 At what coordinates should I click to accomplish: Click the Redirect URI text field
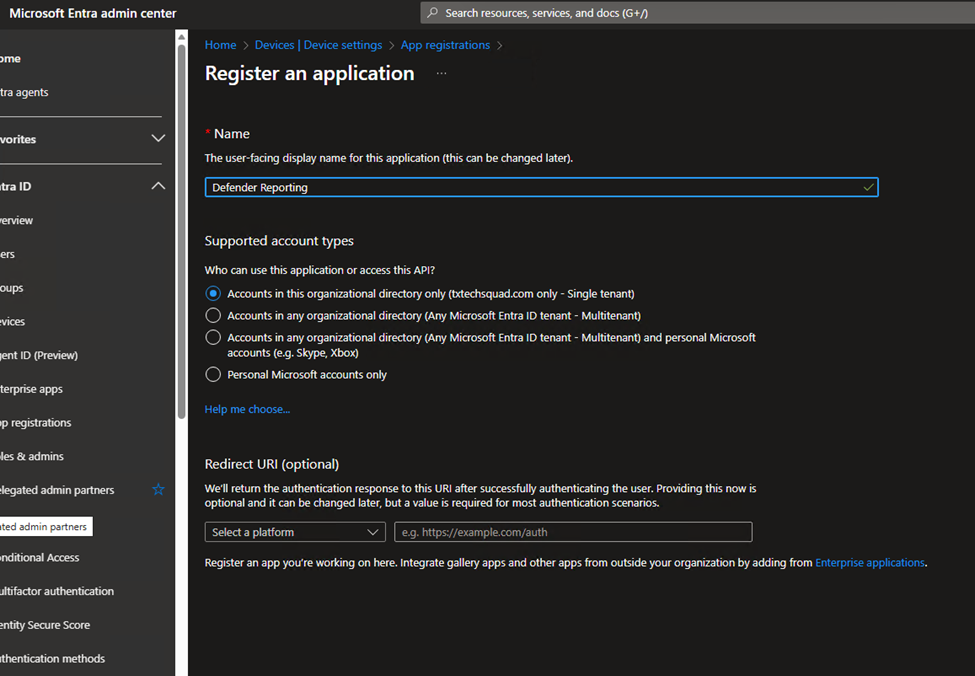click(573, 532)
